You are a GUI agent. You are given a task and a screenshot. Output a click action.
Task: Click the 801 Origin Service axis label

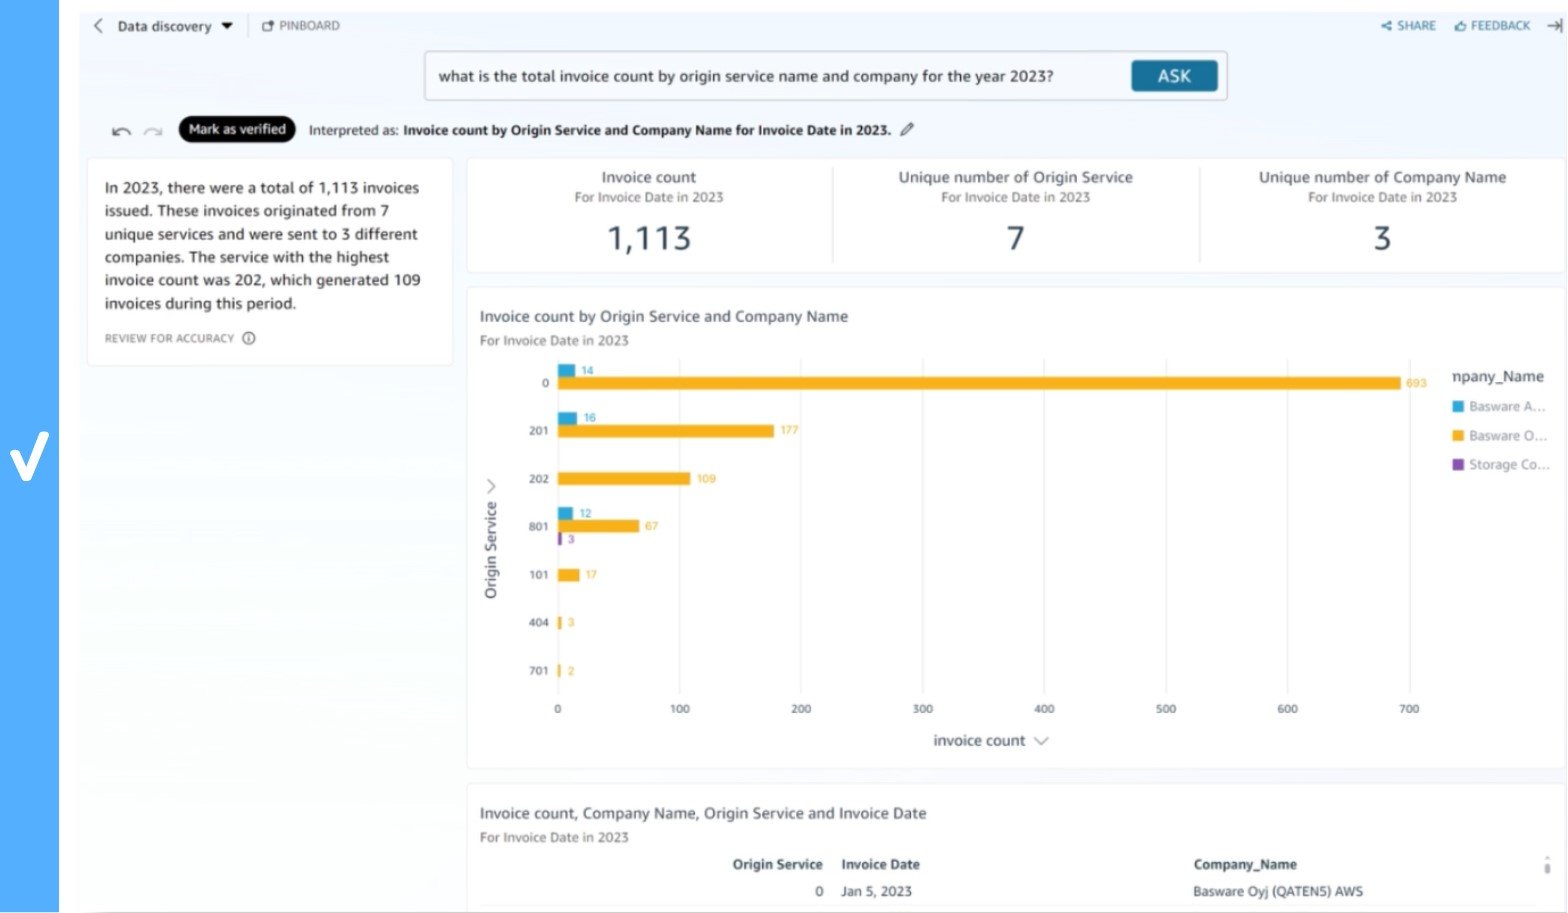point(539,526)
